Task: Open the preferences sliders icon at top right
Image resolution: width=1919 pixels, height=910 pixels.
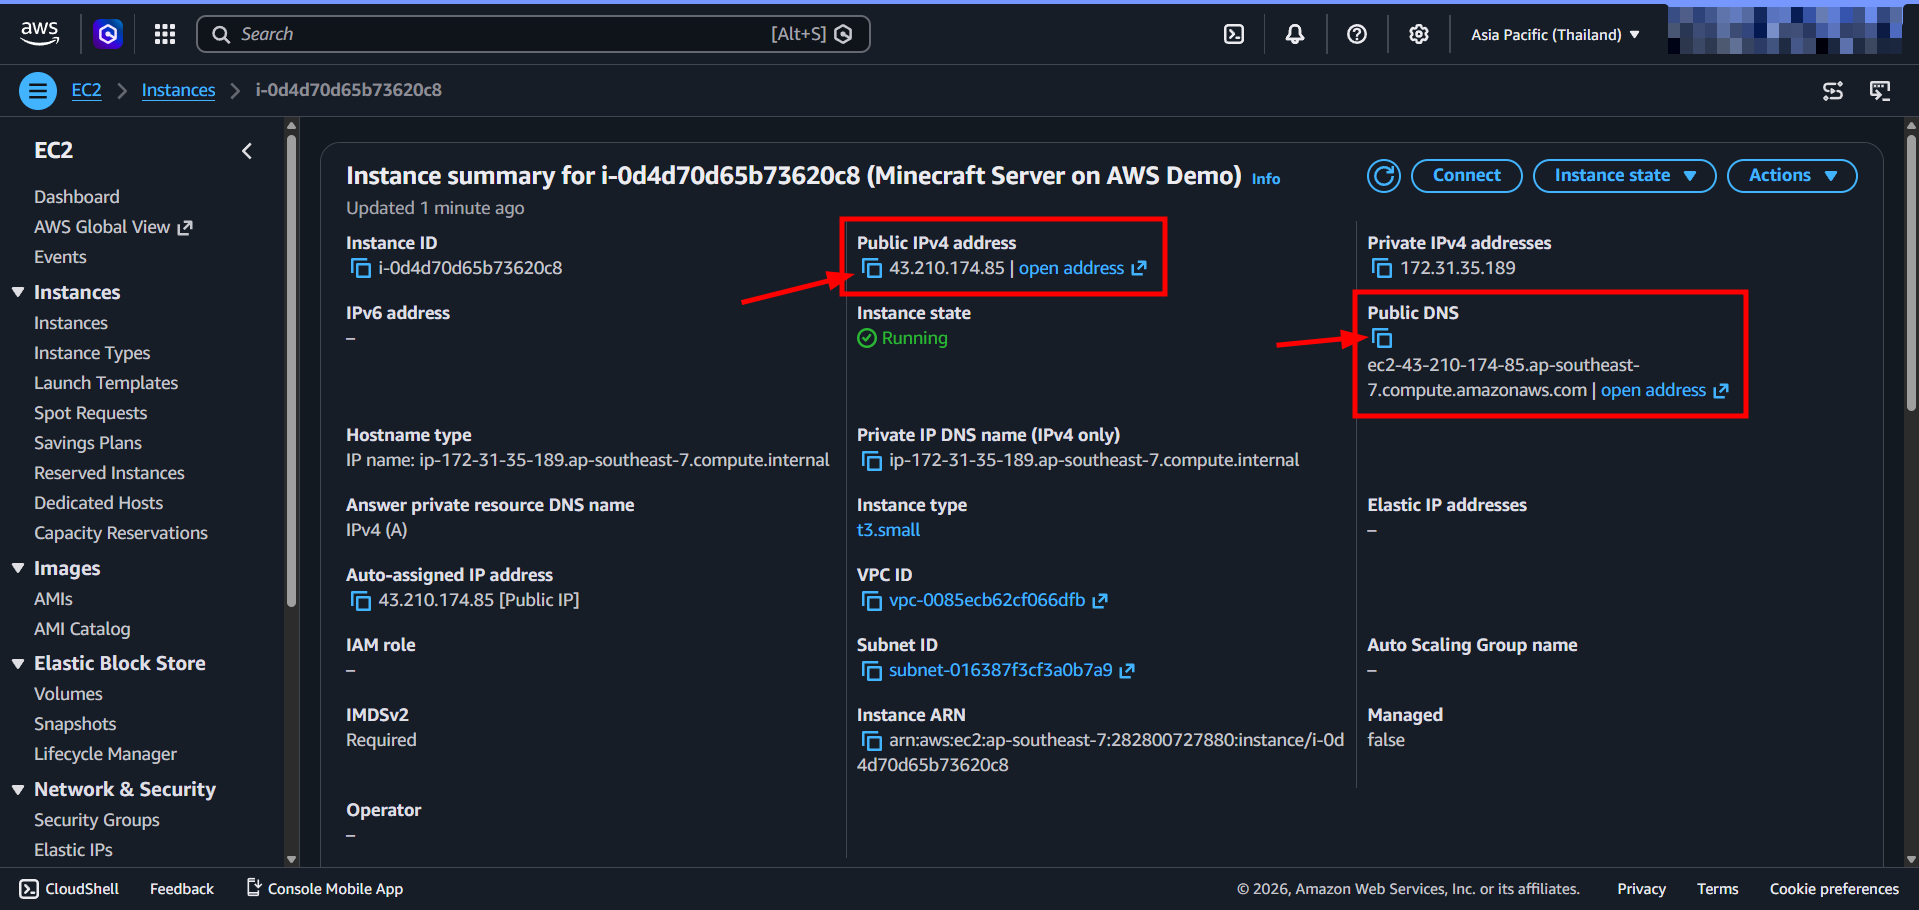Action: [x=1833, y=91]
